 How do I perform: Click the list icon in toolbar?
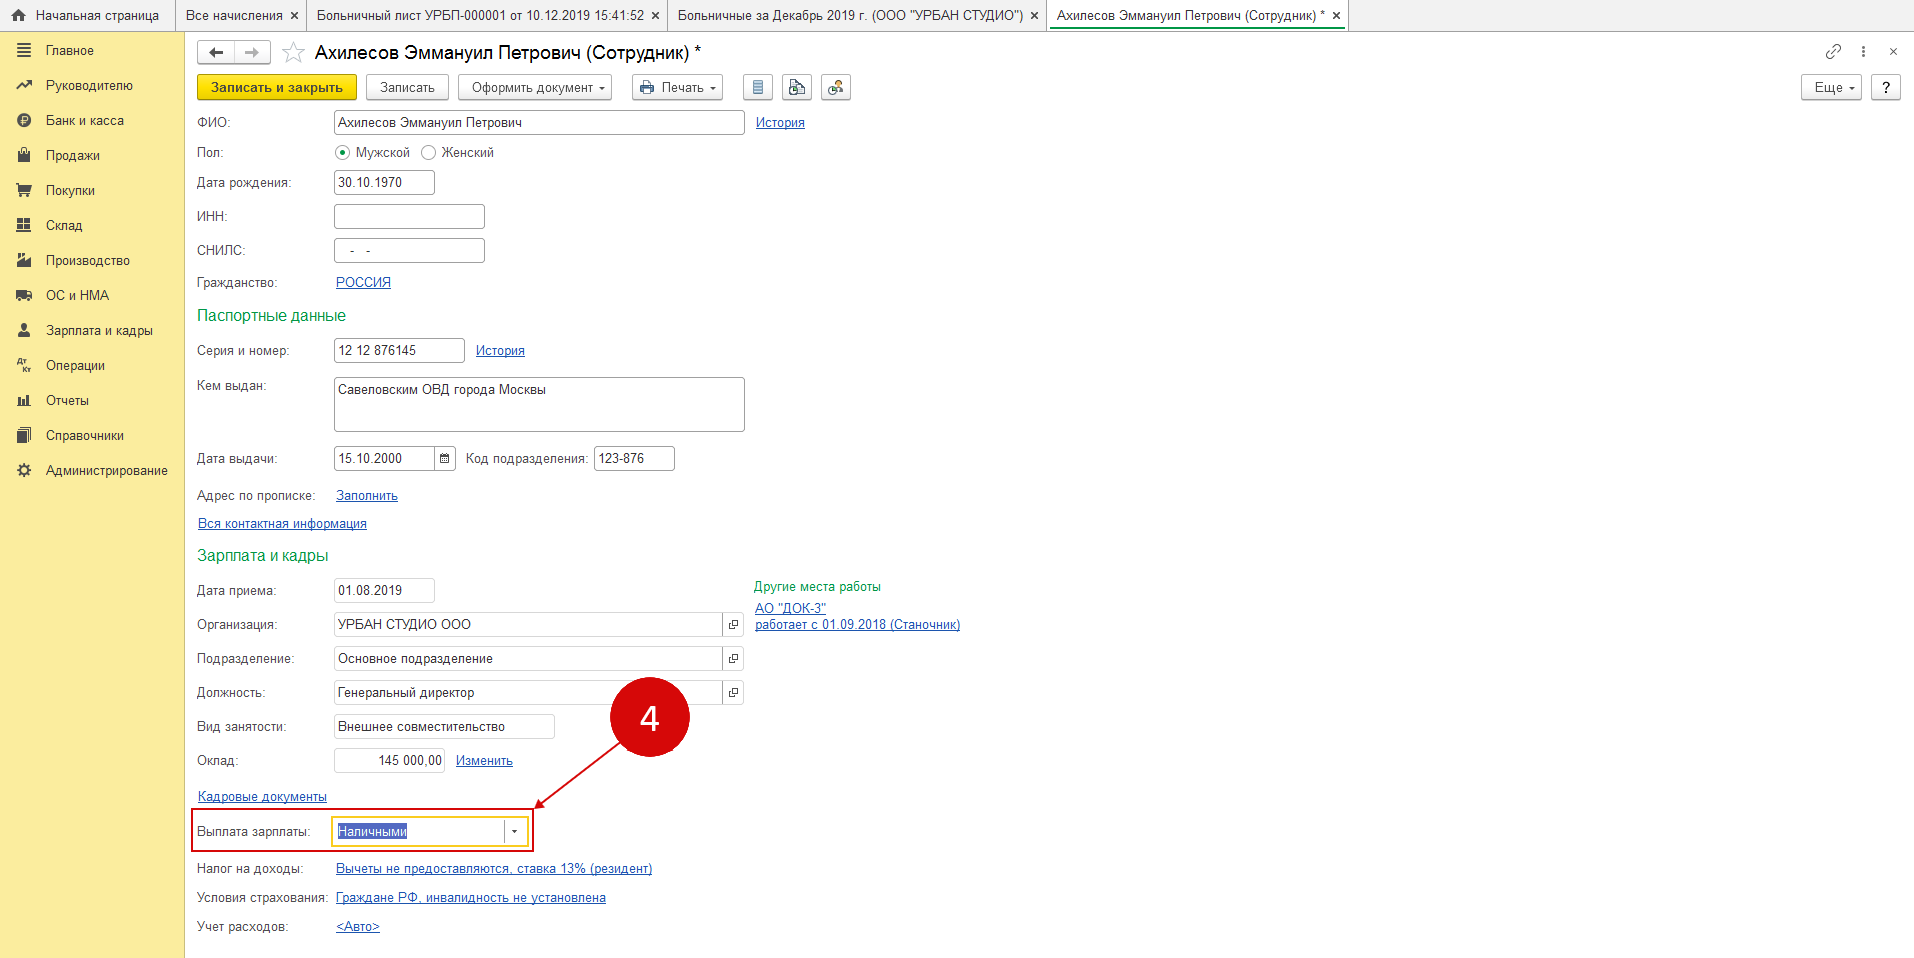(x=758, y=88)
